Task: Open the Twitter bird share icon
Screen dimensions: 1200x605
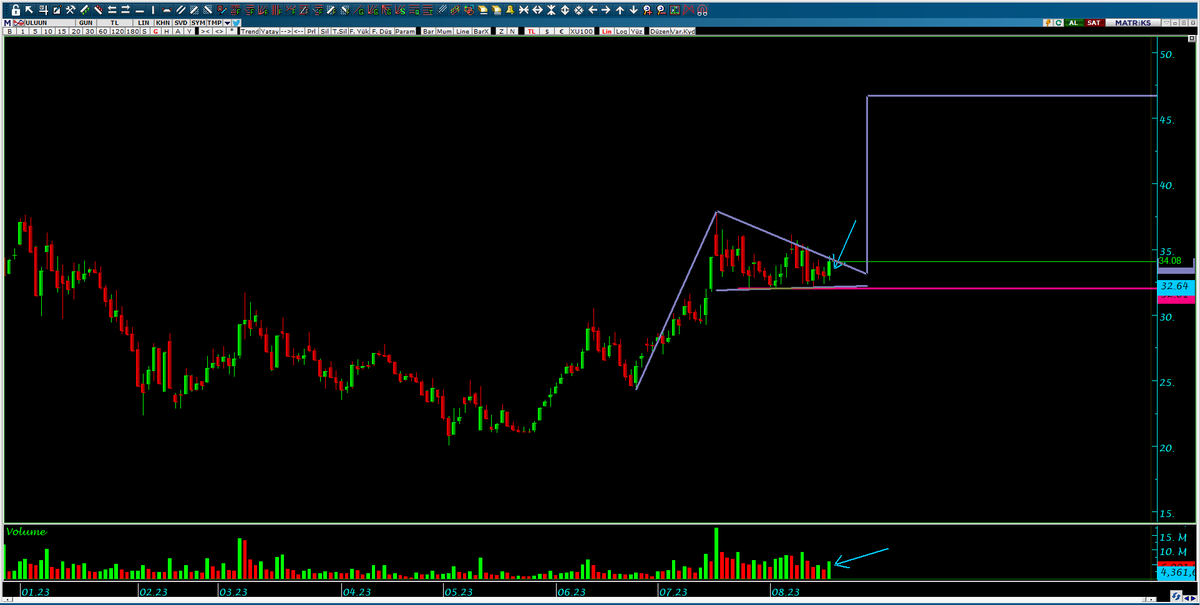Action: point(236,22)
